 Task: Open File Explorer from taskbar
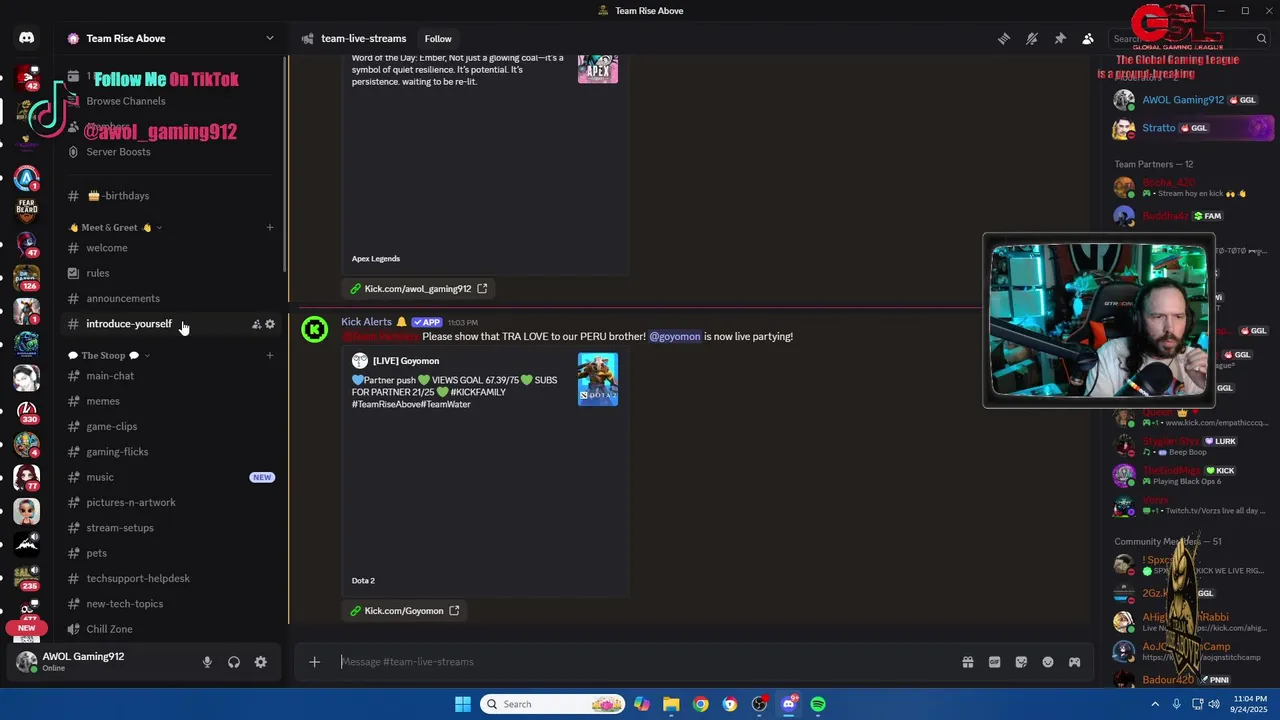click(x=671, y=704)
